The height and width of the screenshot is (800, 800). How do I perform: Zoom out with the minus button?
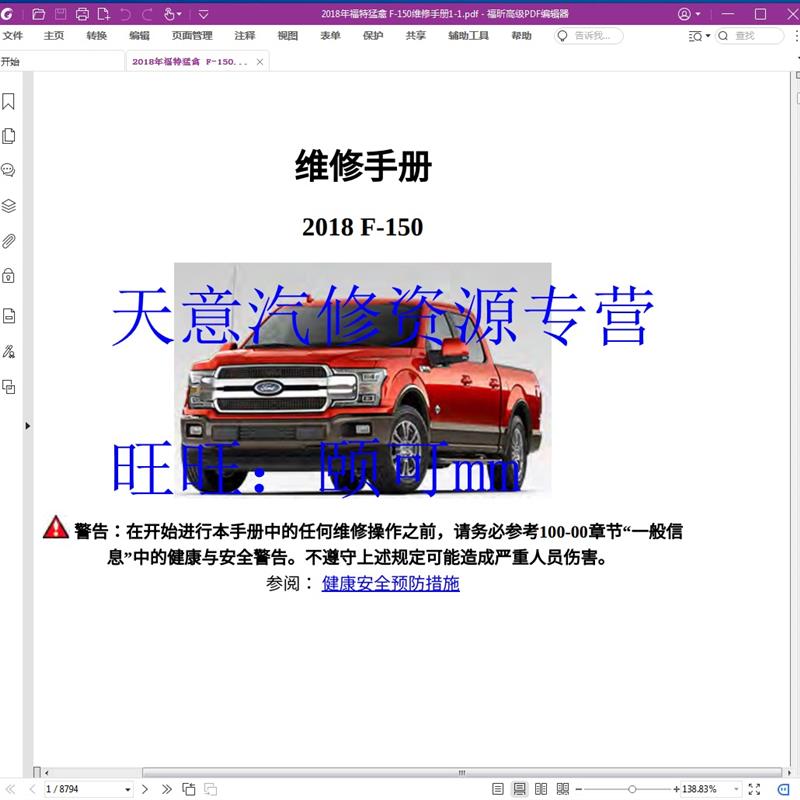coord(579,789)
